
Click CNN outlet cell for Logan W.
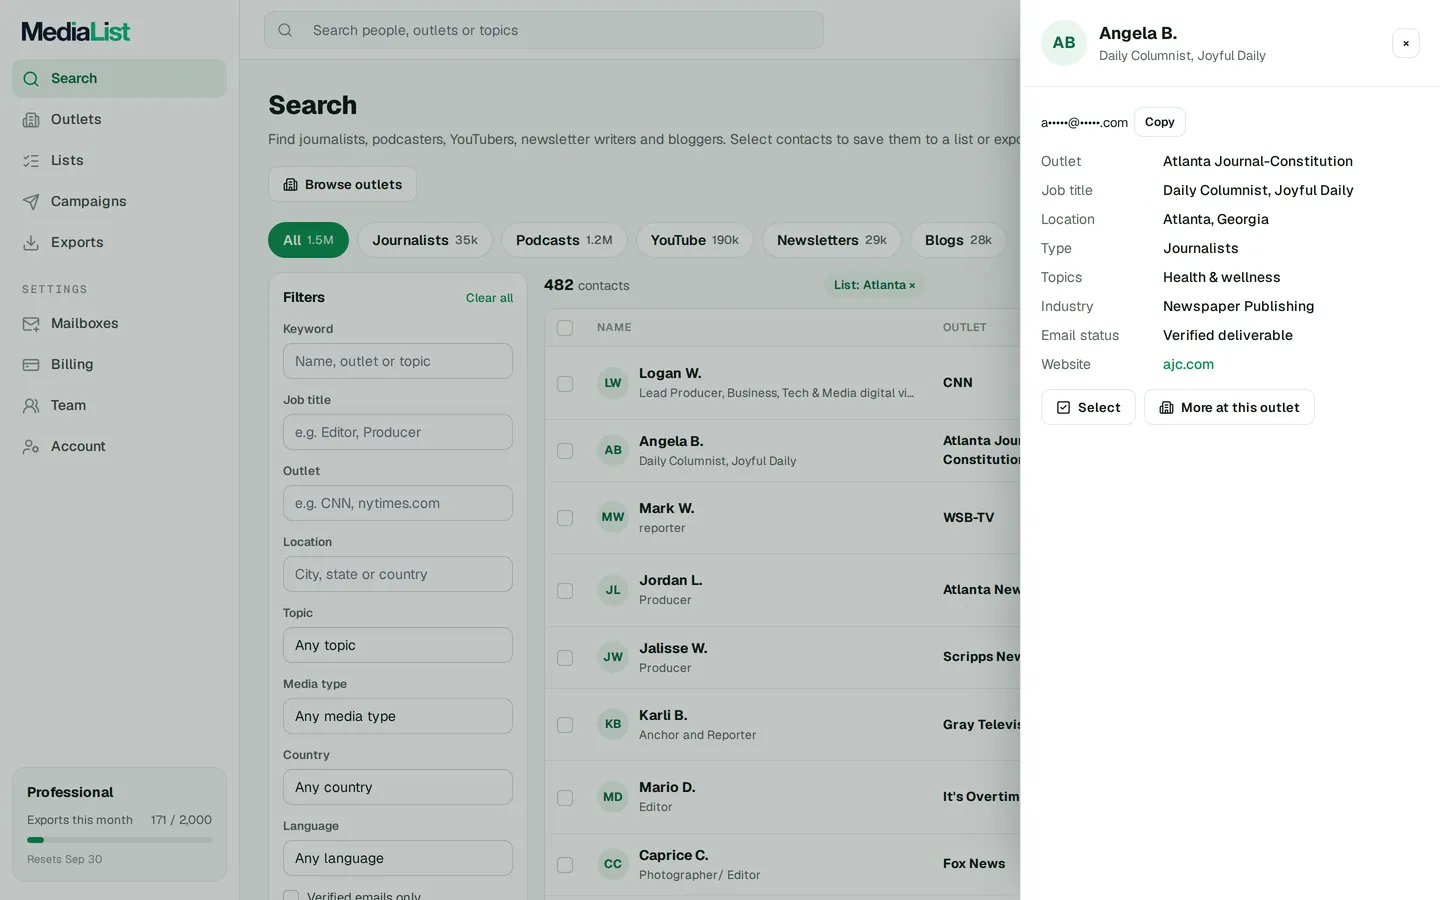tap(958, 383)
